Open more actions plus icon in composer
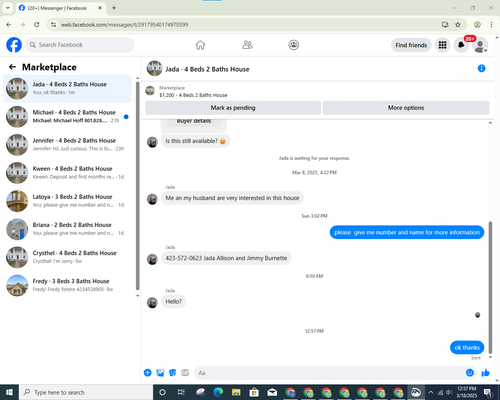 (148, 373)
